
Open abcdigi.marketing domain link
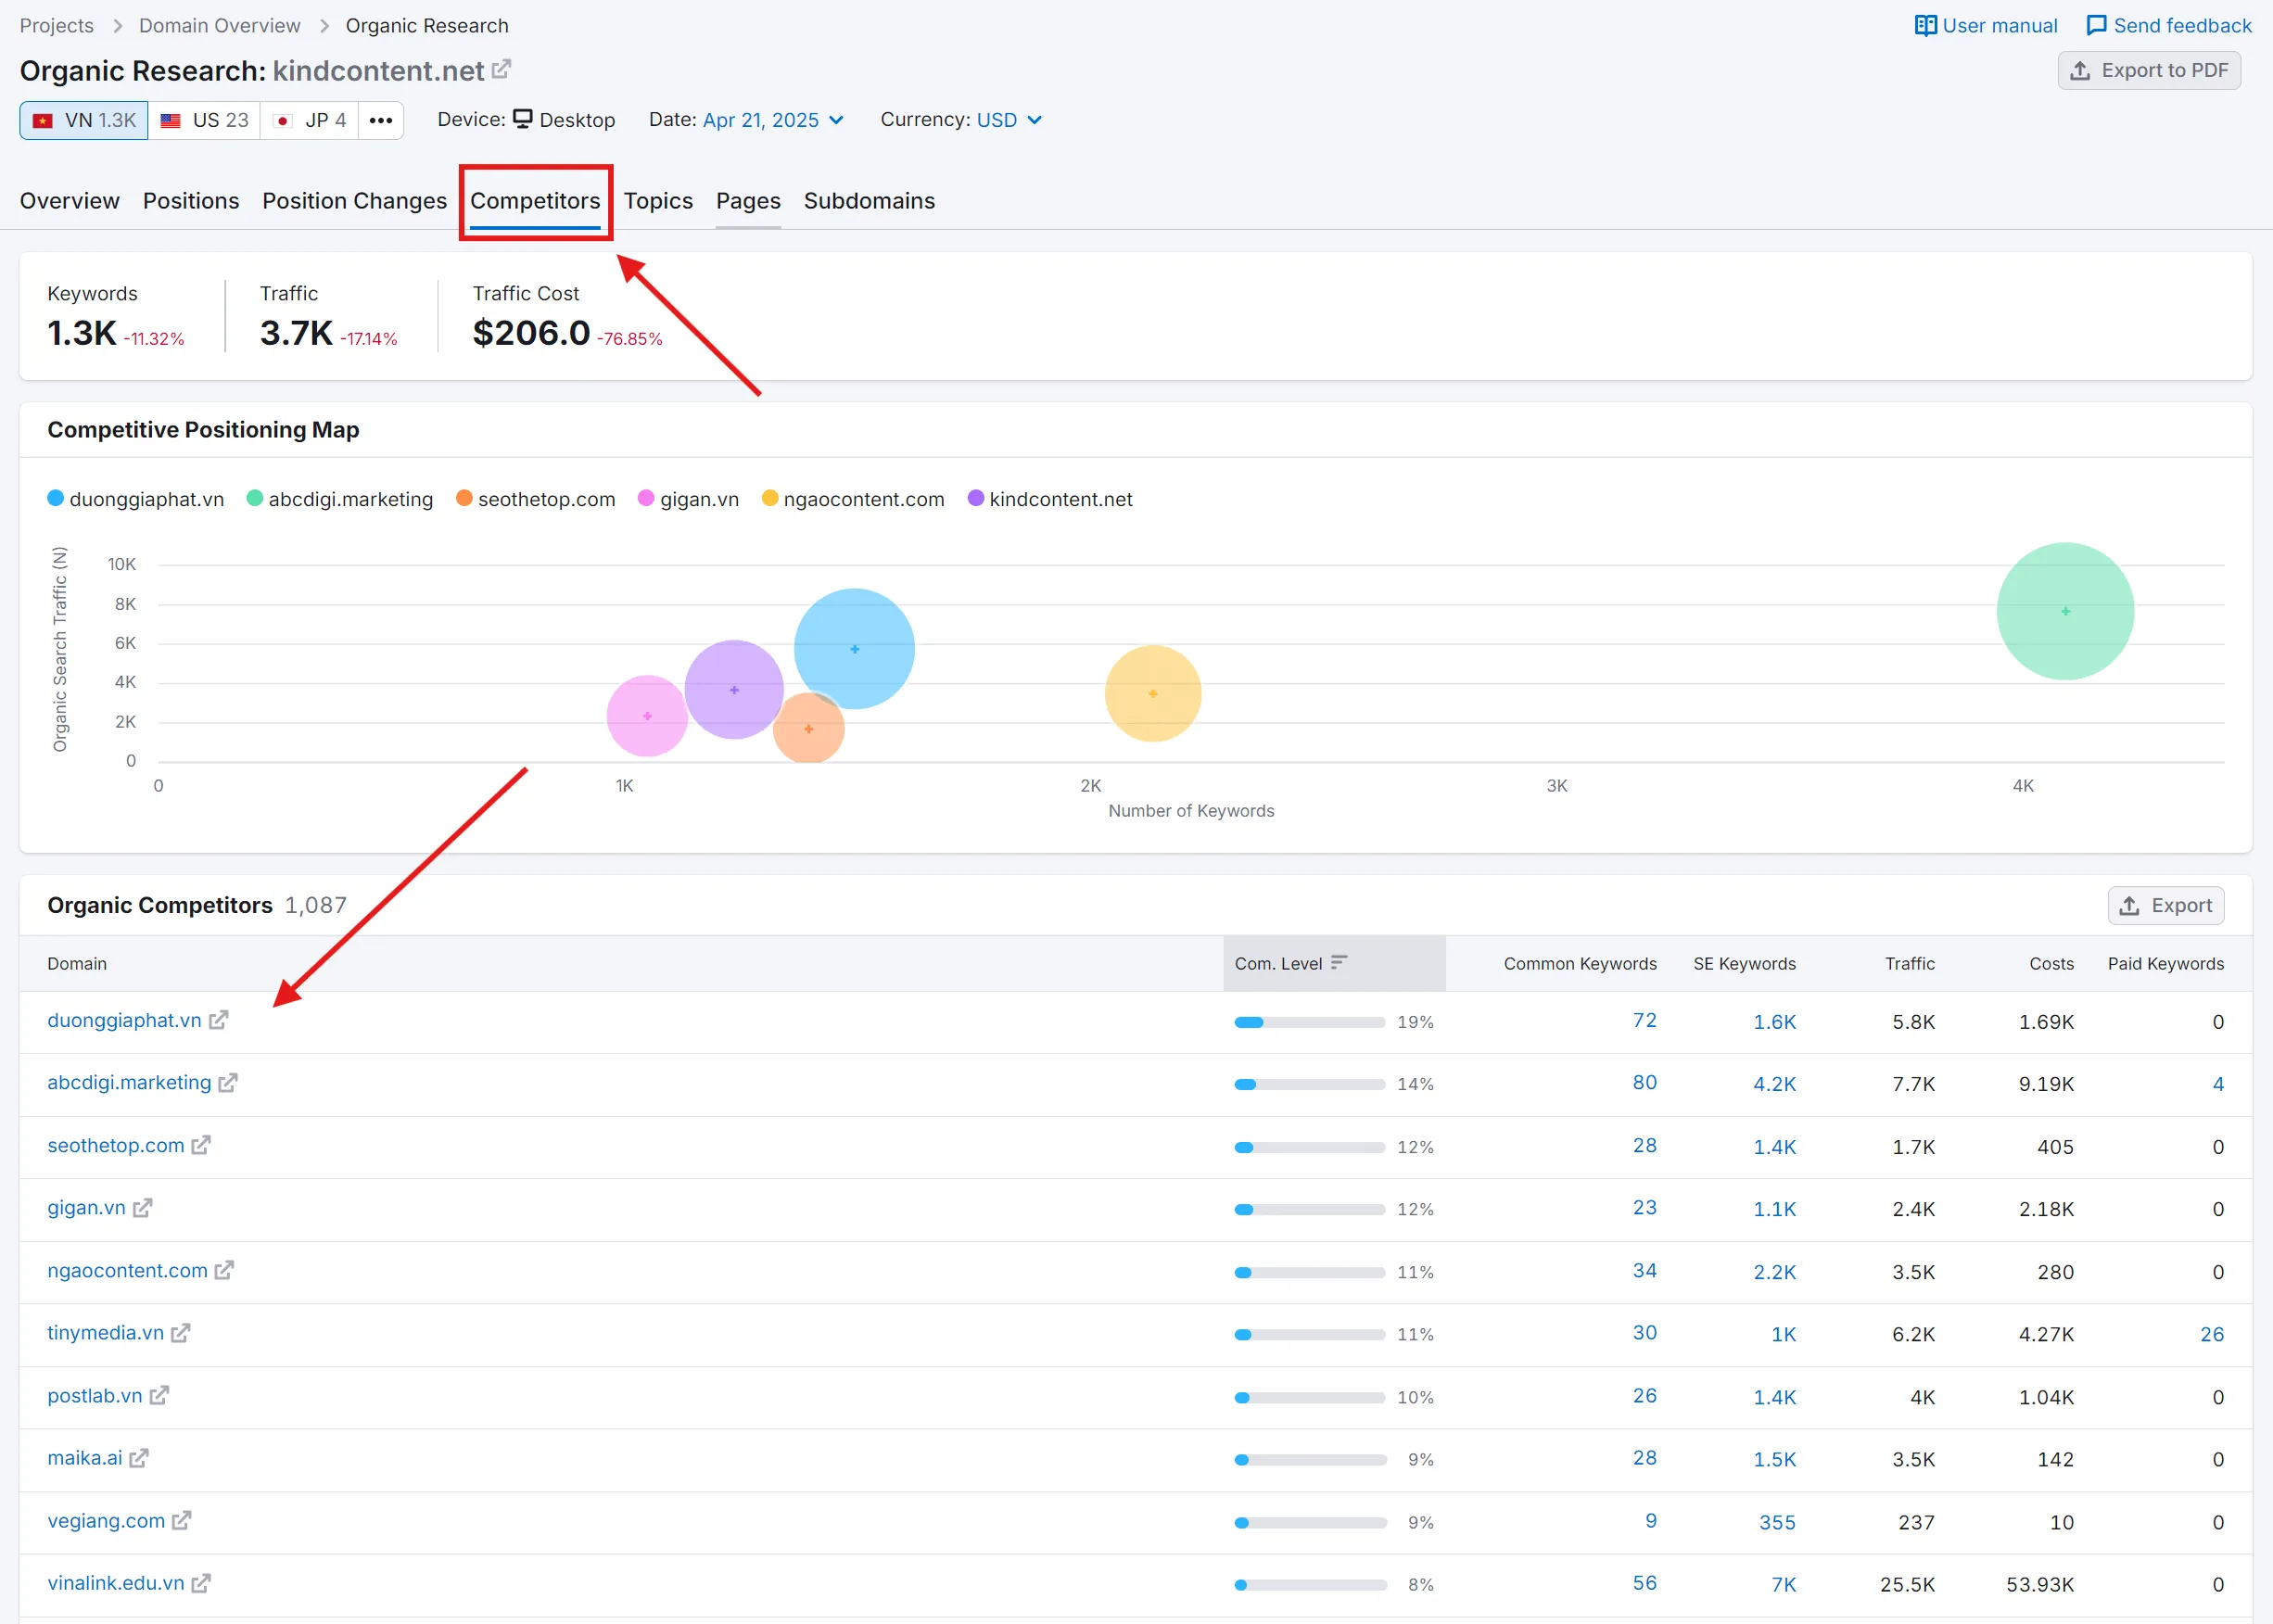[129, 1082]
